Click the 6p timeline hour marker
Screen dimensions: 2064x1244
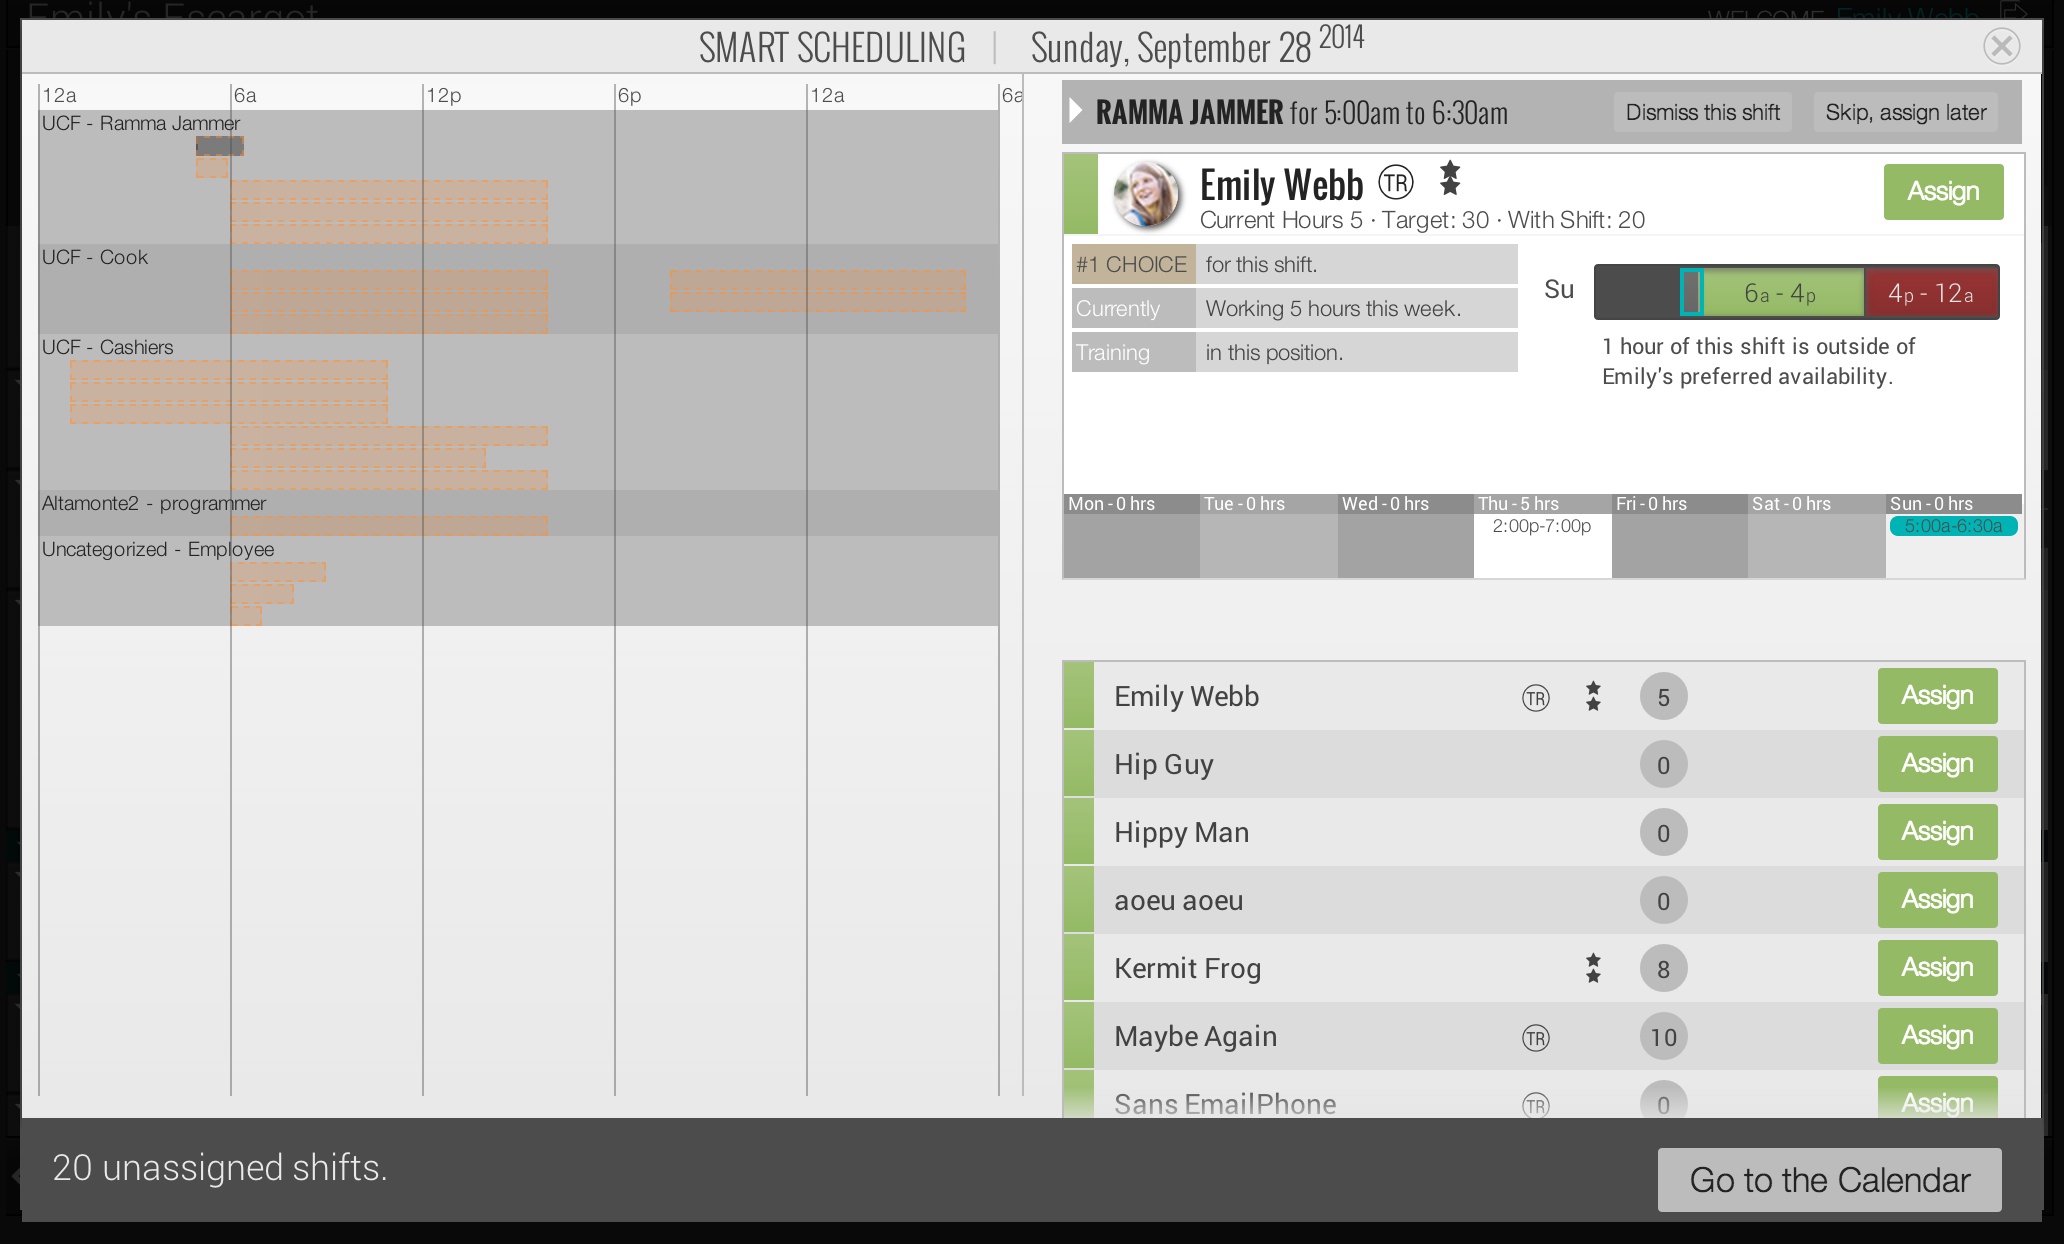point(630,95)
